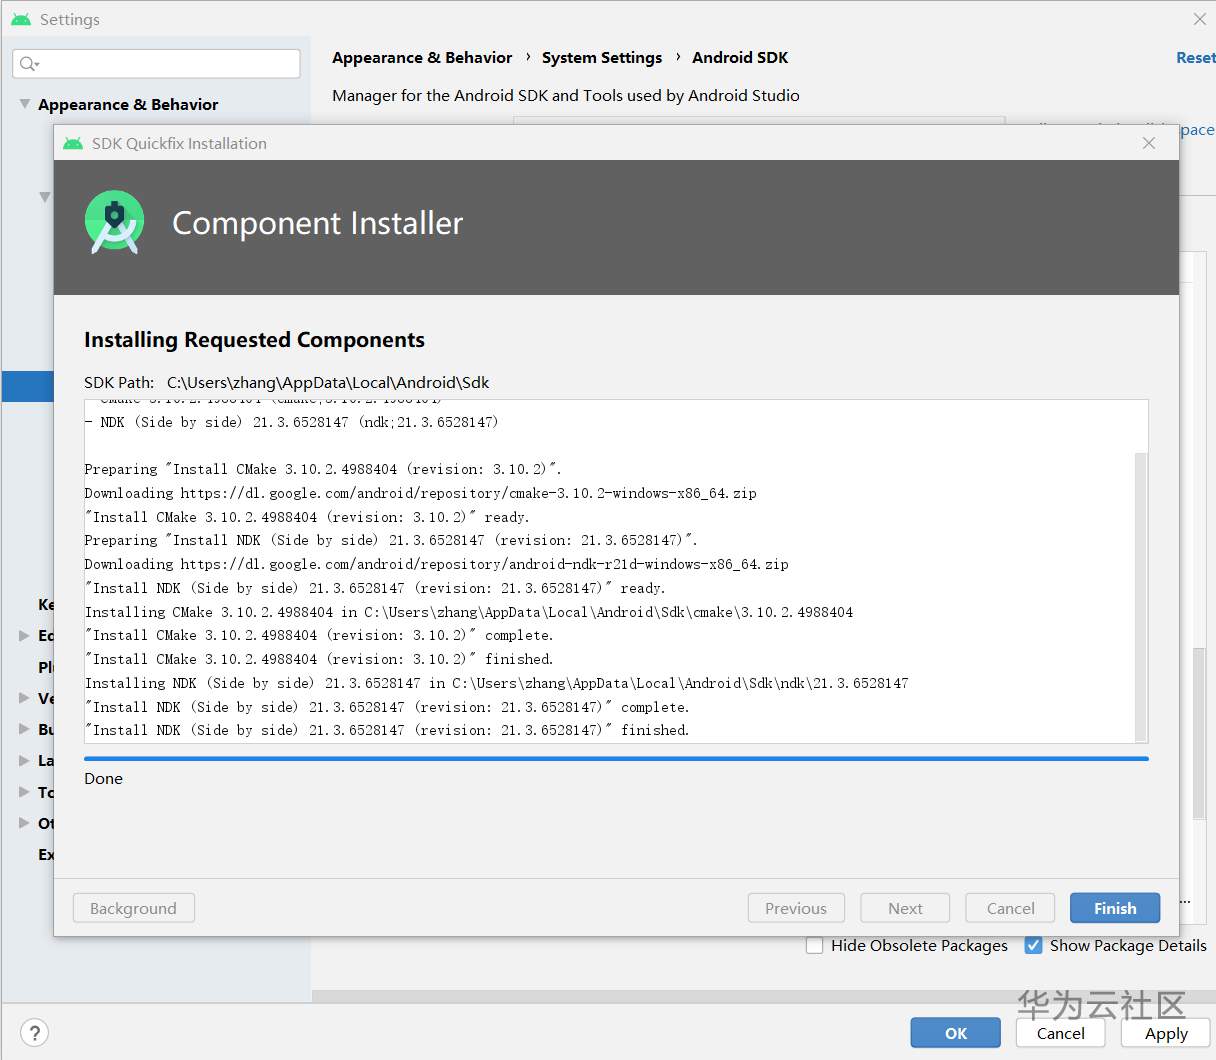Viewport: 1216px width, 1060px height.
Task: Expand the tree node starting with Ed
Action: (x=24, y=635)
